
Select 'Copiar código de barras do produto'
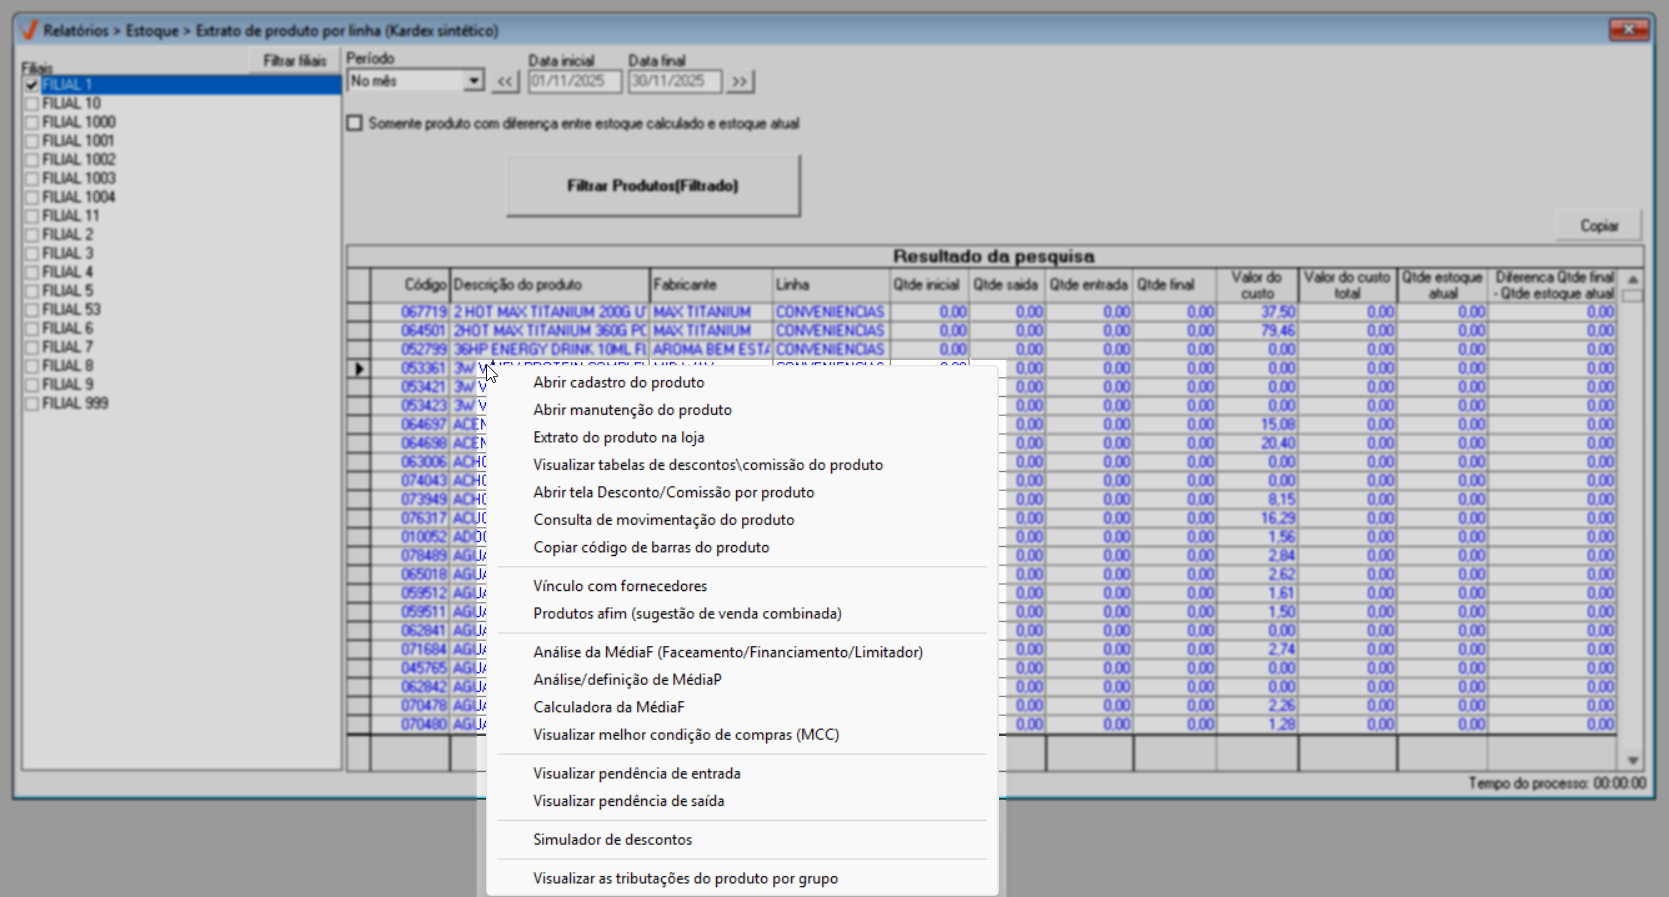pos(651,548)
